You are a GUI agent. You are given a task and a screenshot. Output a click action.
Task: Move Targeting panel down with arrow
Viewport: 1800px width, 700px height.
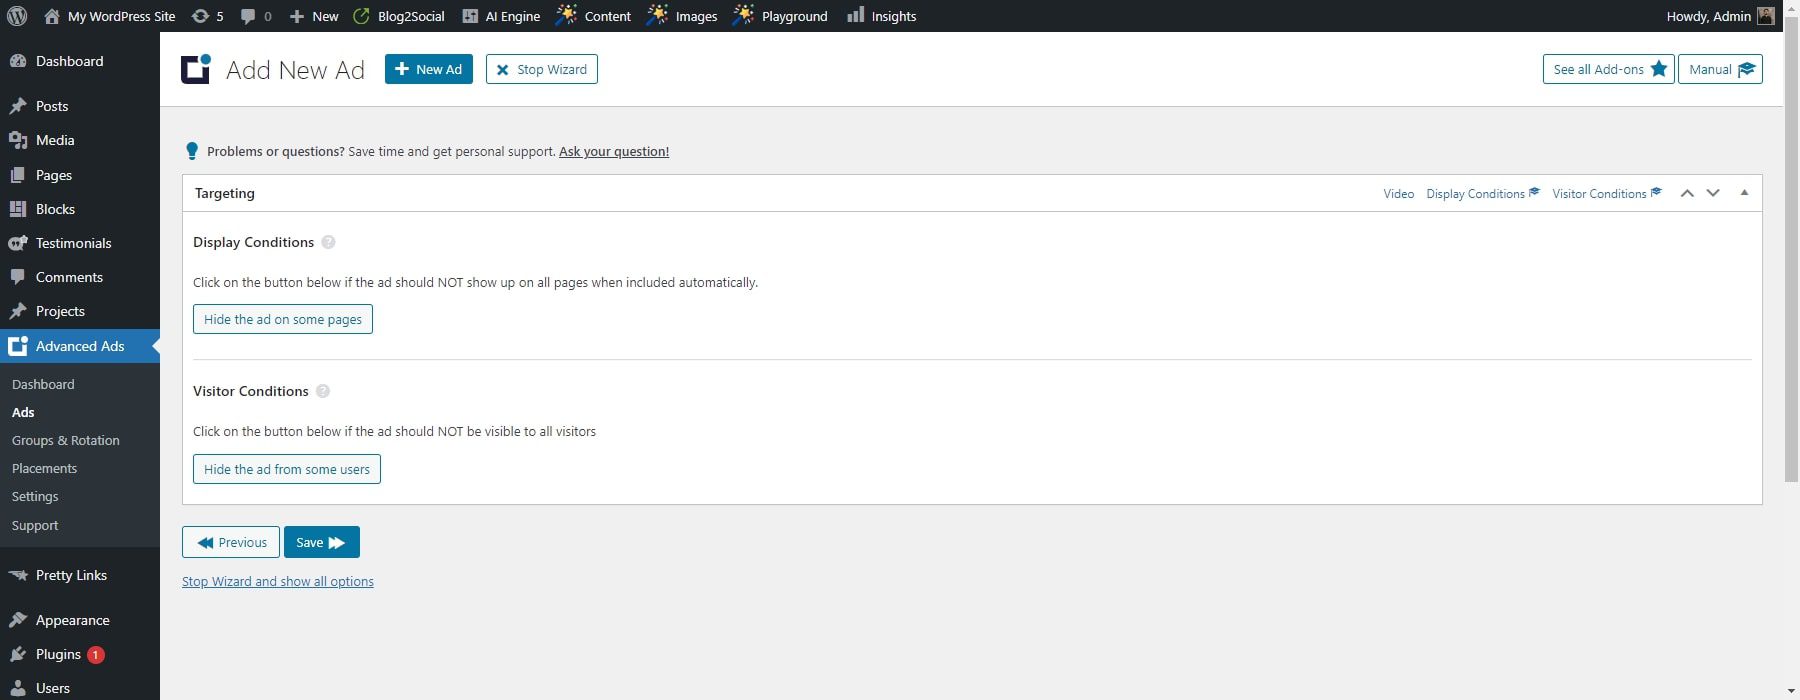[1713, 193]
